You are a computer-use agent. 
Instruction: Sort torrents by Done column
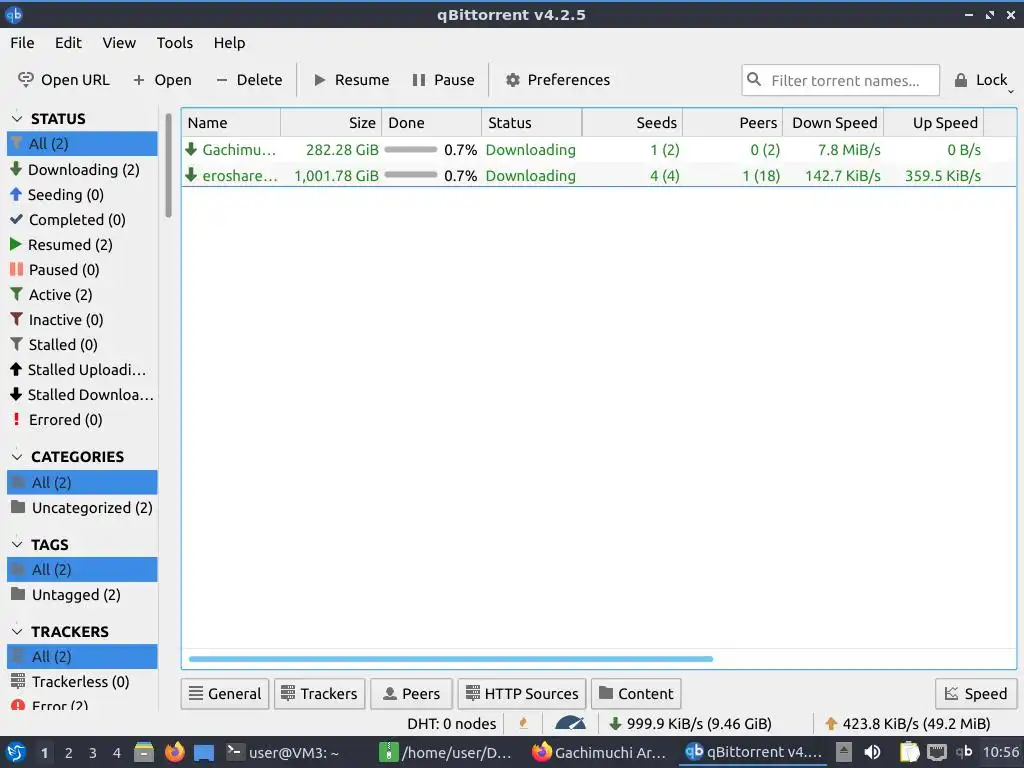tap(432, 123)
